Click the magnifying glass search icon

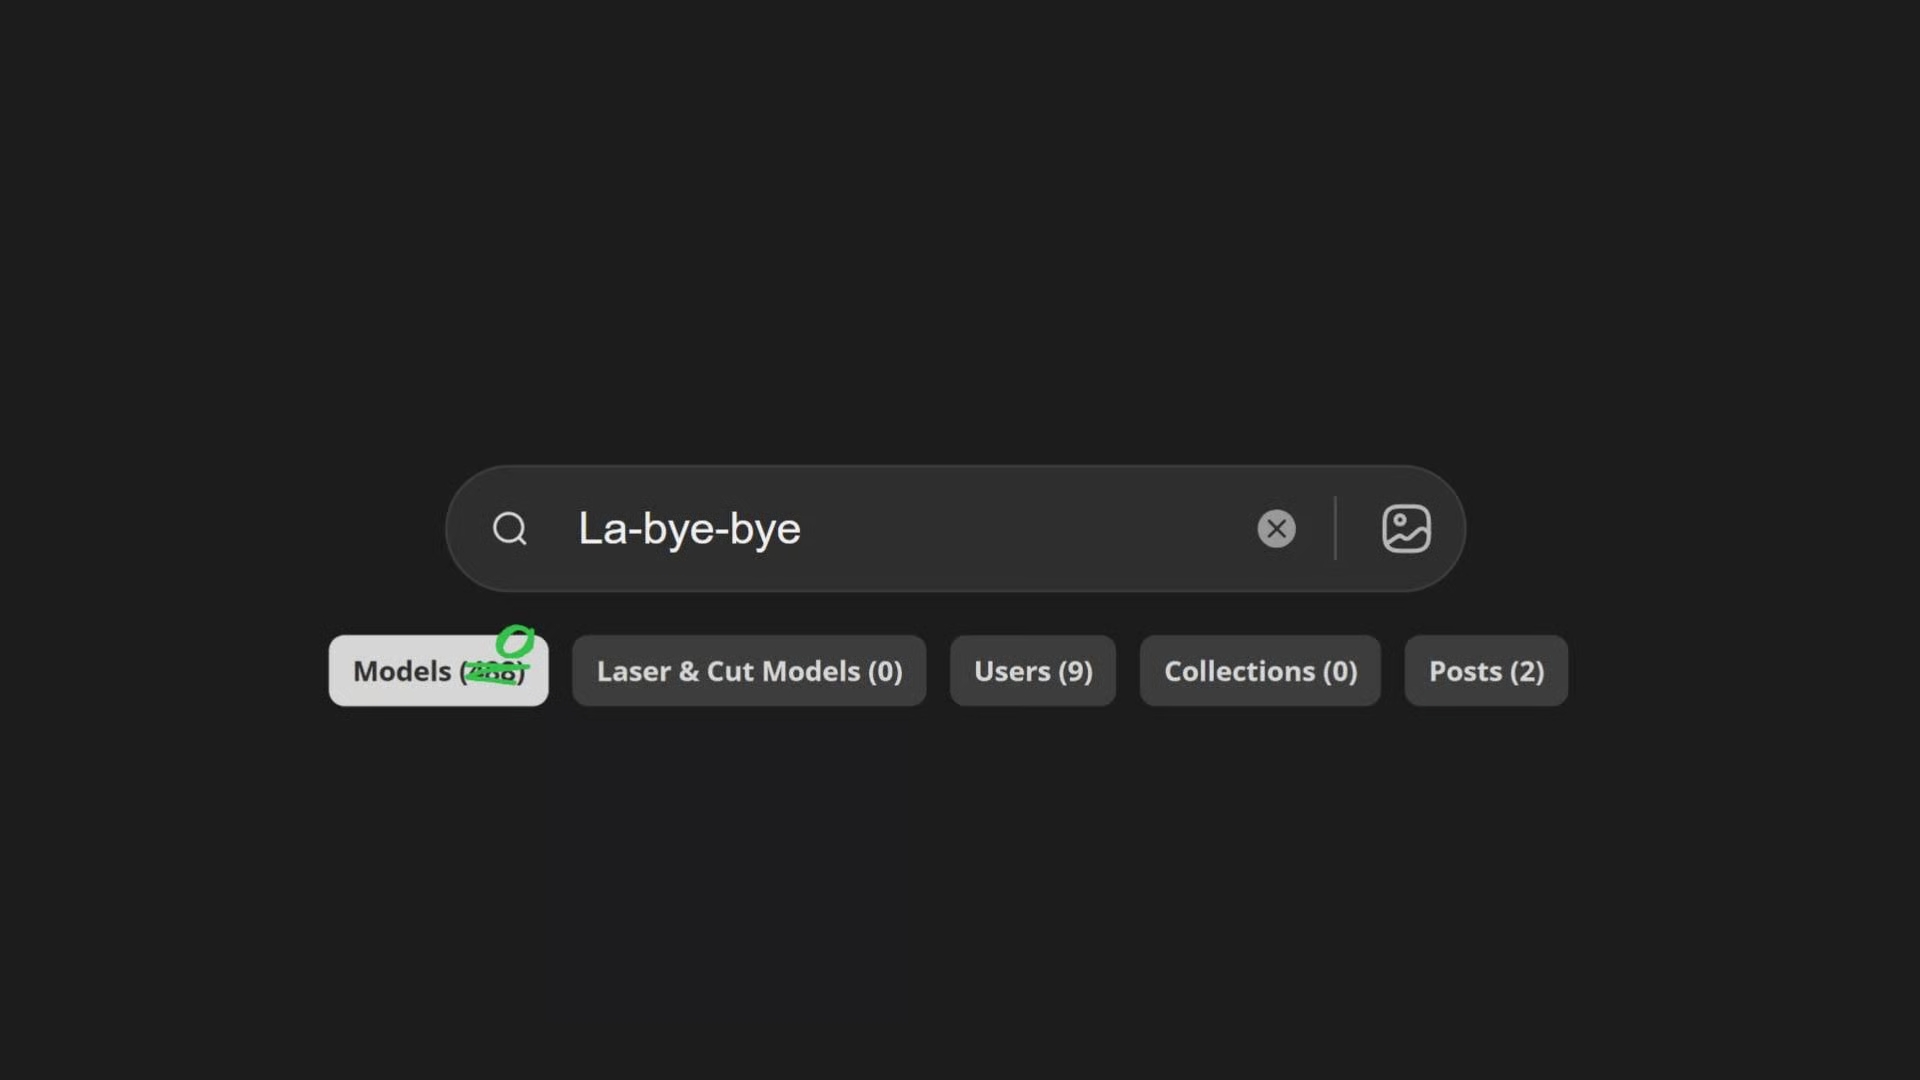click(x=510, y=529)
